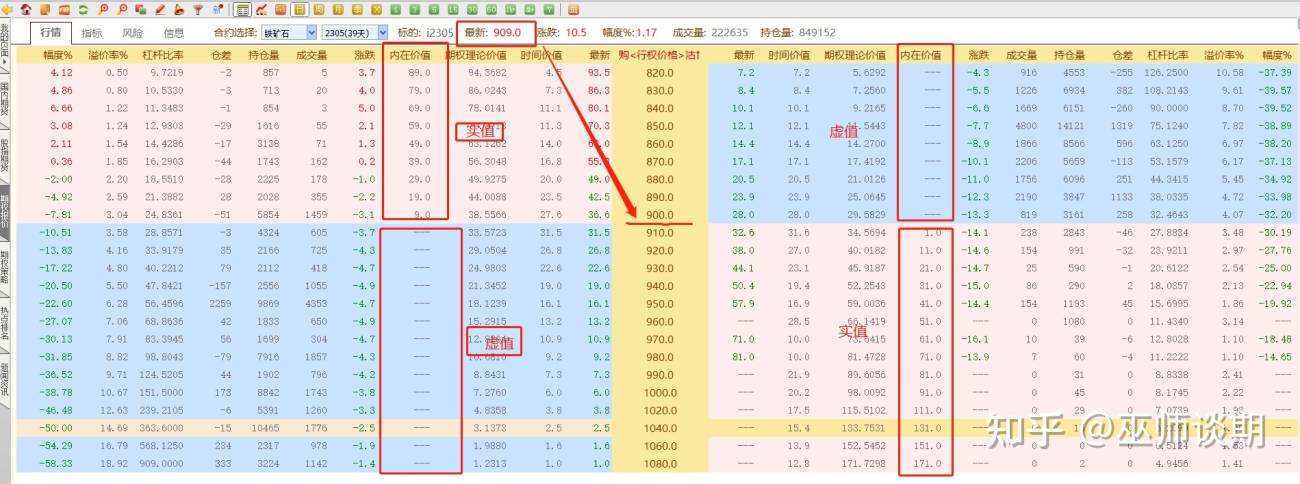Screen dimensions: 1300x484
Task: Click the green refresh icon
Action: click(x=82, y=9)
